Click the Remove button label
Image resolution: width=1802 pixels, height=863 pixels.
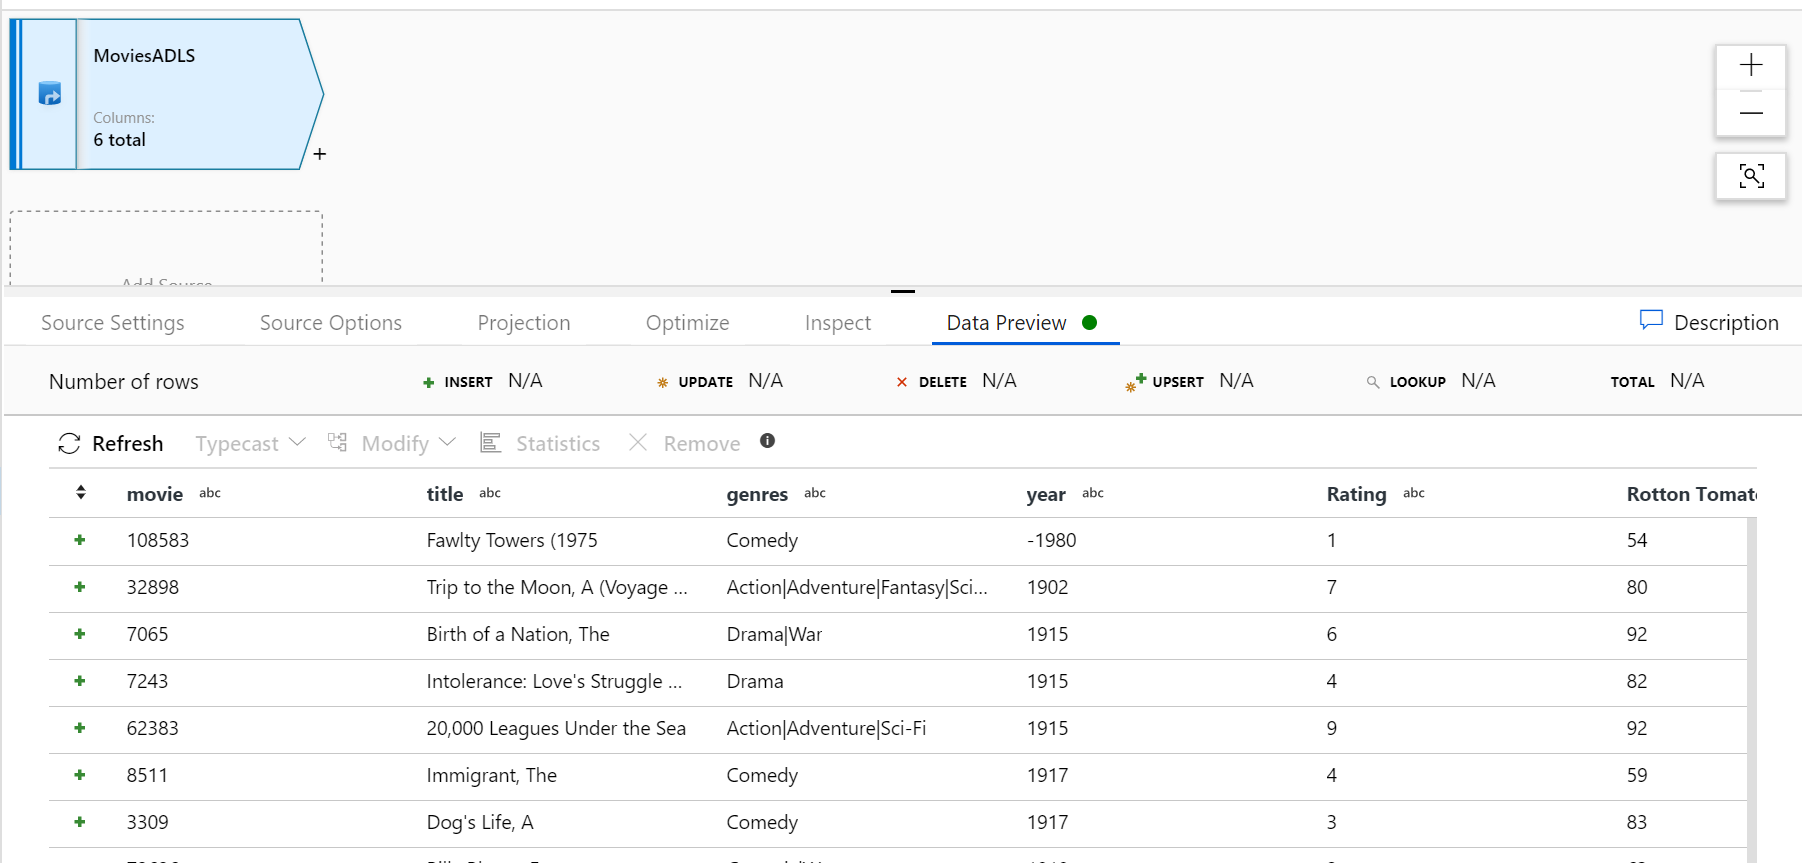(x=702, y=443)
